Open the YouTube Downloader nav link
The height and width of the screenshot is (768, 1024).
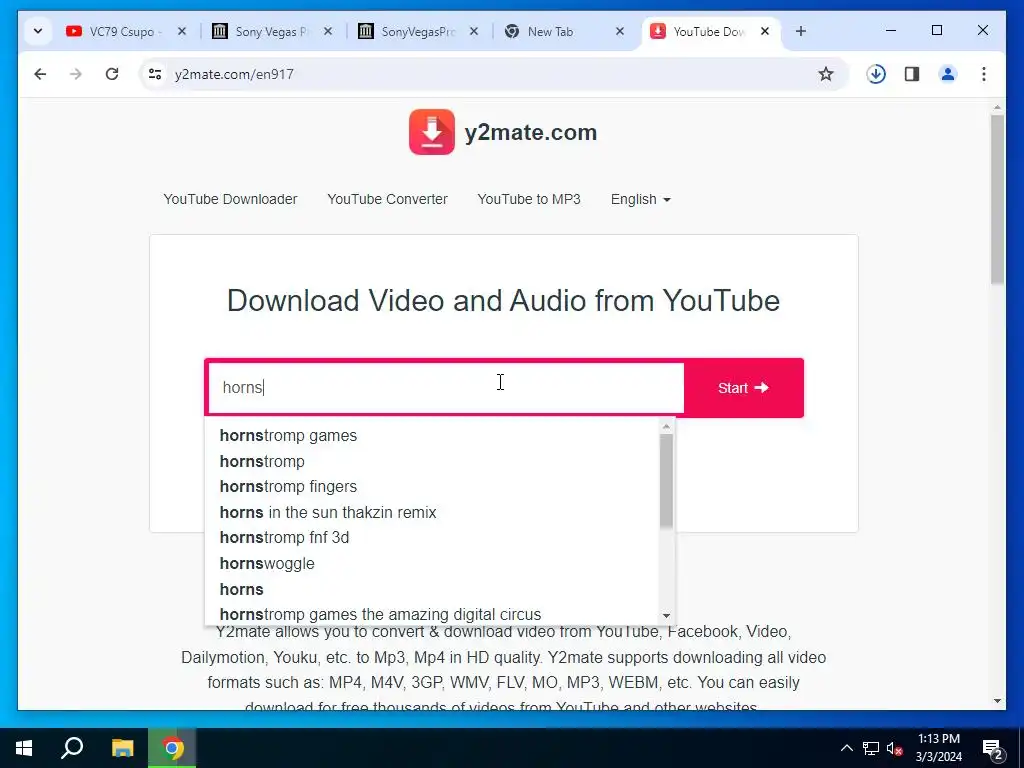230,199
